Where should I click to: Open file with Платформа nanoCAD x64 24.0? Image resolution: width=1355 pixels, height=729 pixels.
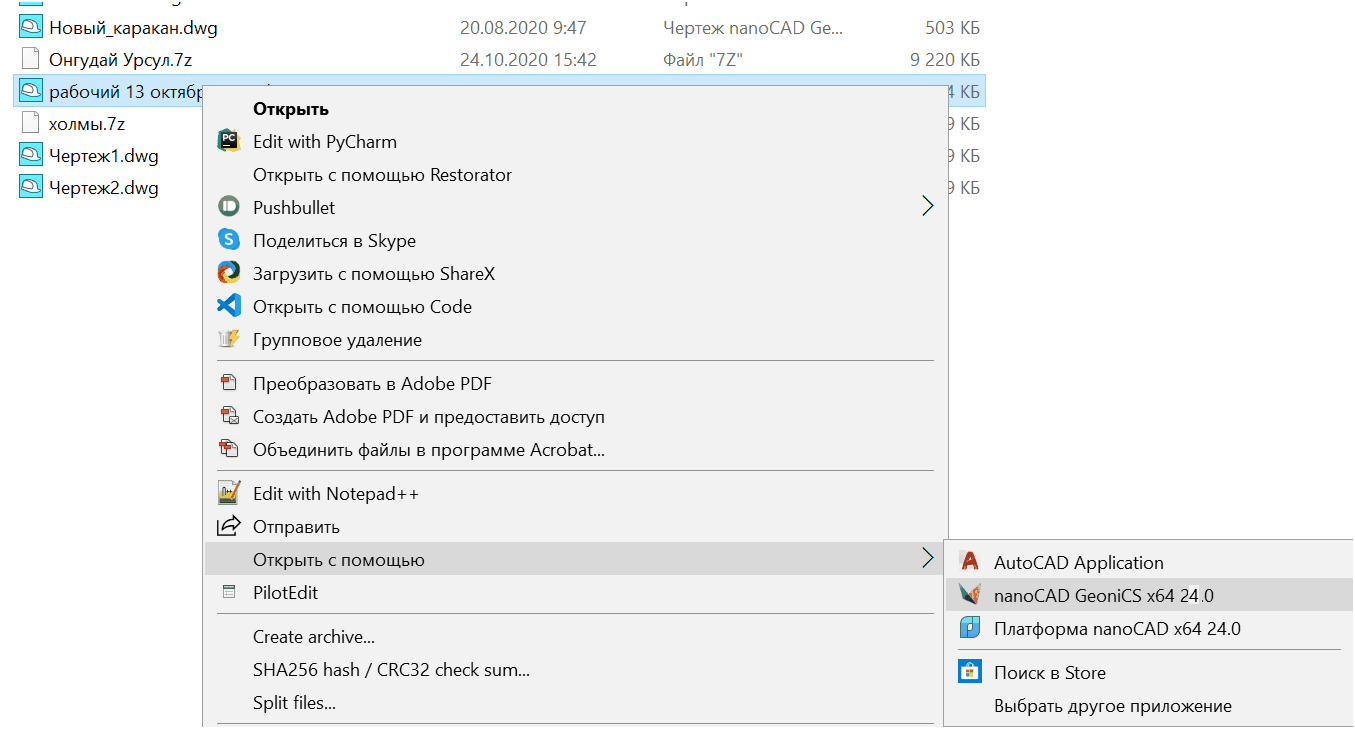(x=1116, y=629)
